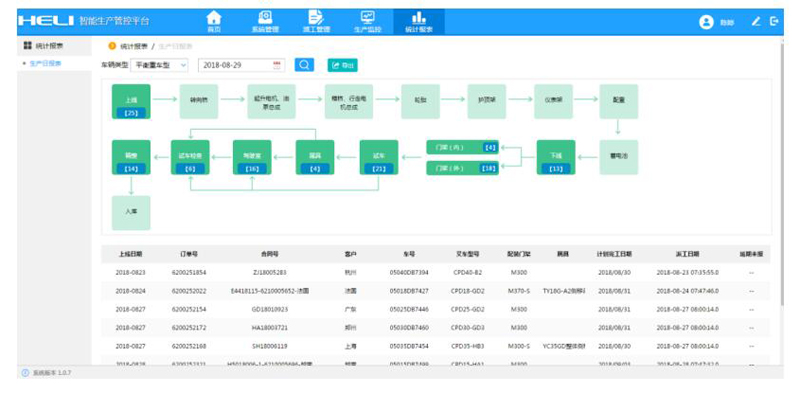Click the HELI logo
Image resolution: width=800 pixels, height=393 pixels.
tap(46, 21)
